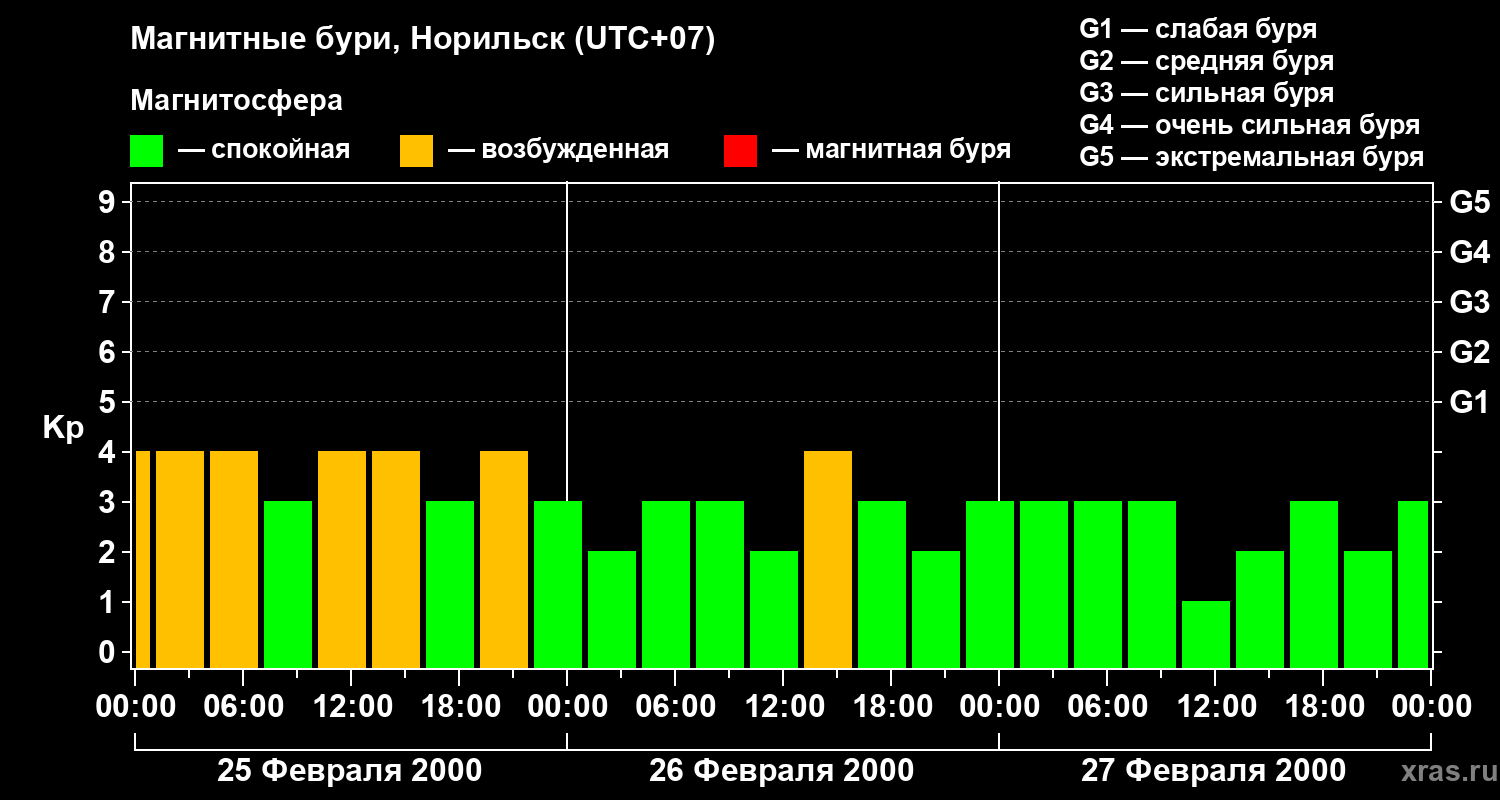Screen dimensions: 1500x800
Task: Click 'G5 — экстремальная буря' legend line
Action: 1251,157
